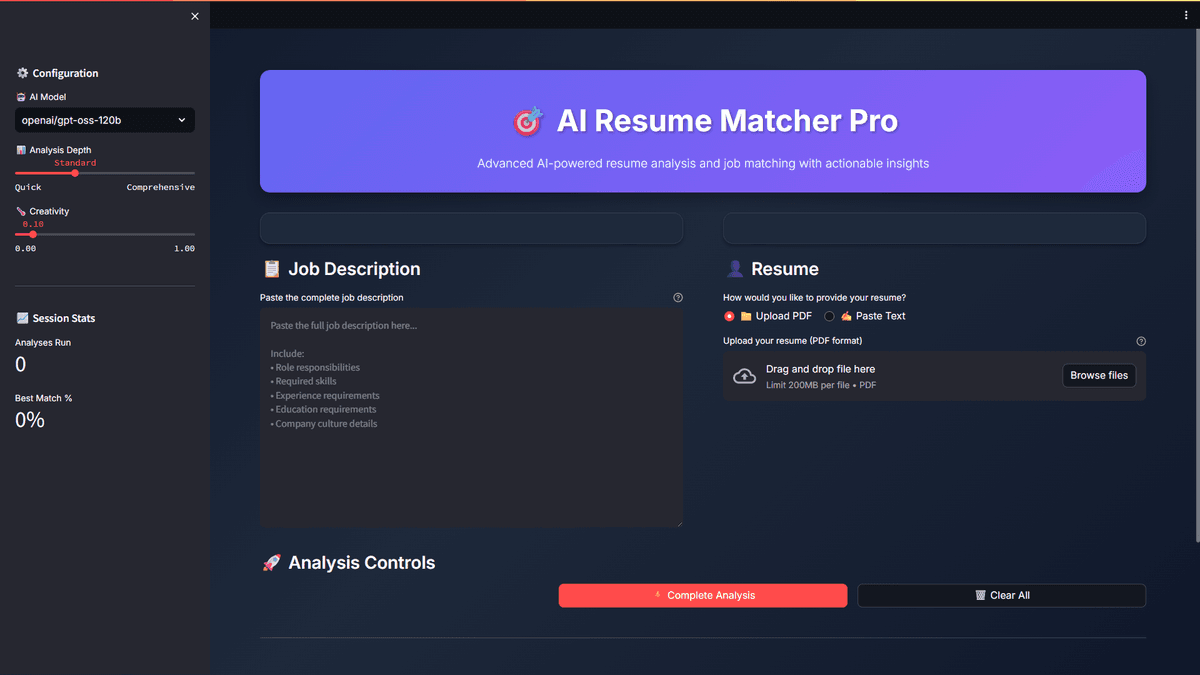Image resolution: width=1200 pixels, height=675 pixels.
Task: Select the Upload PDF radio option
Action: coord(730,316)
